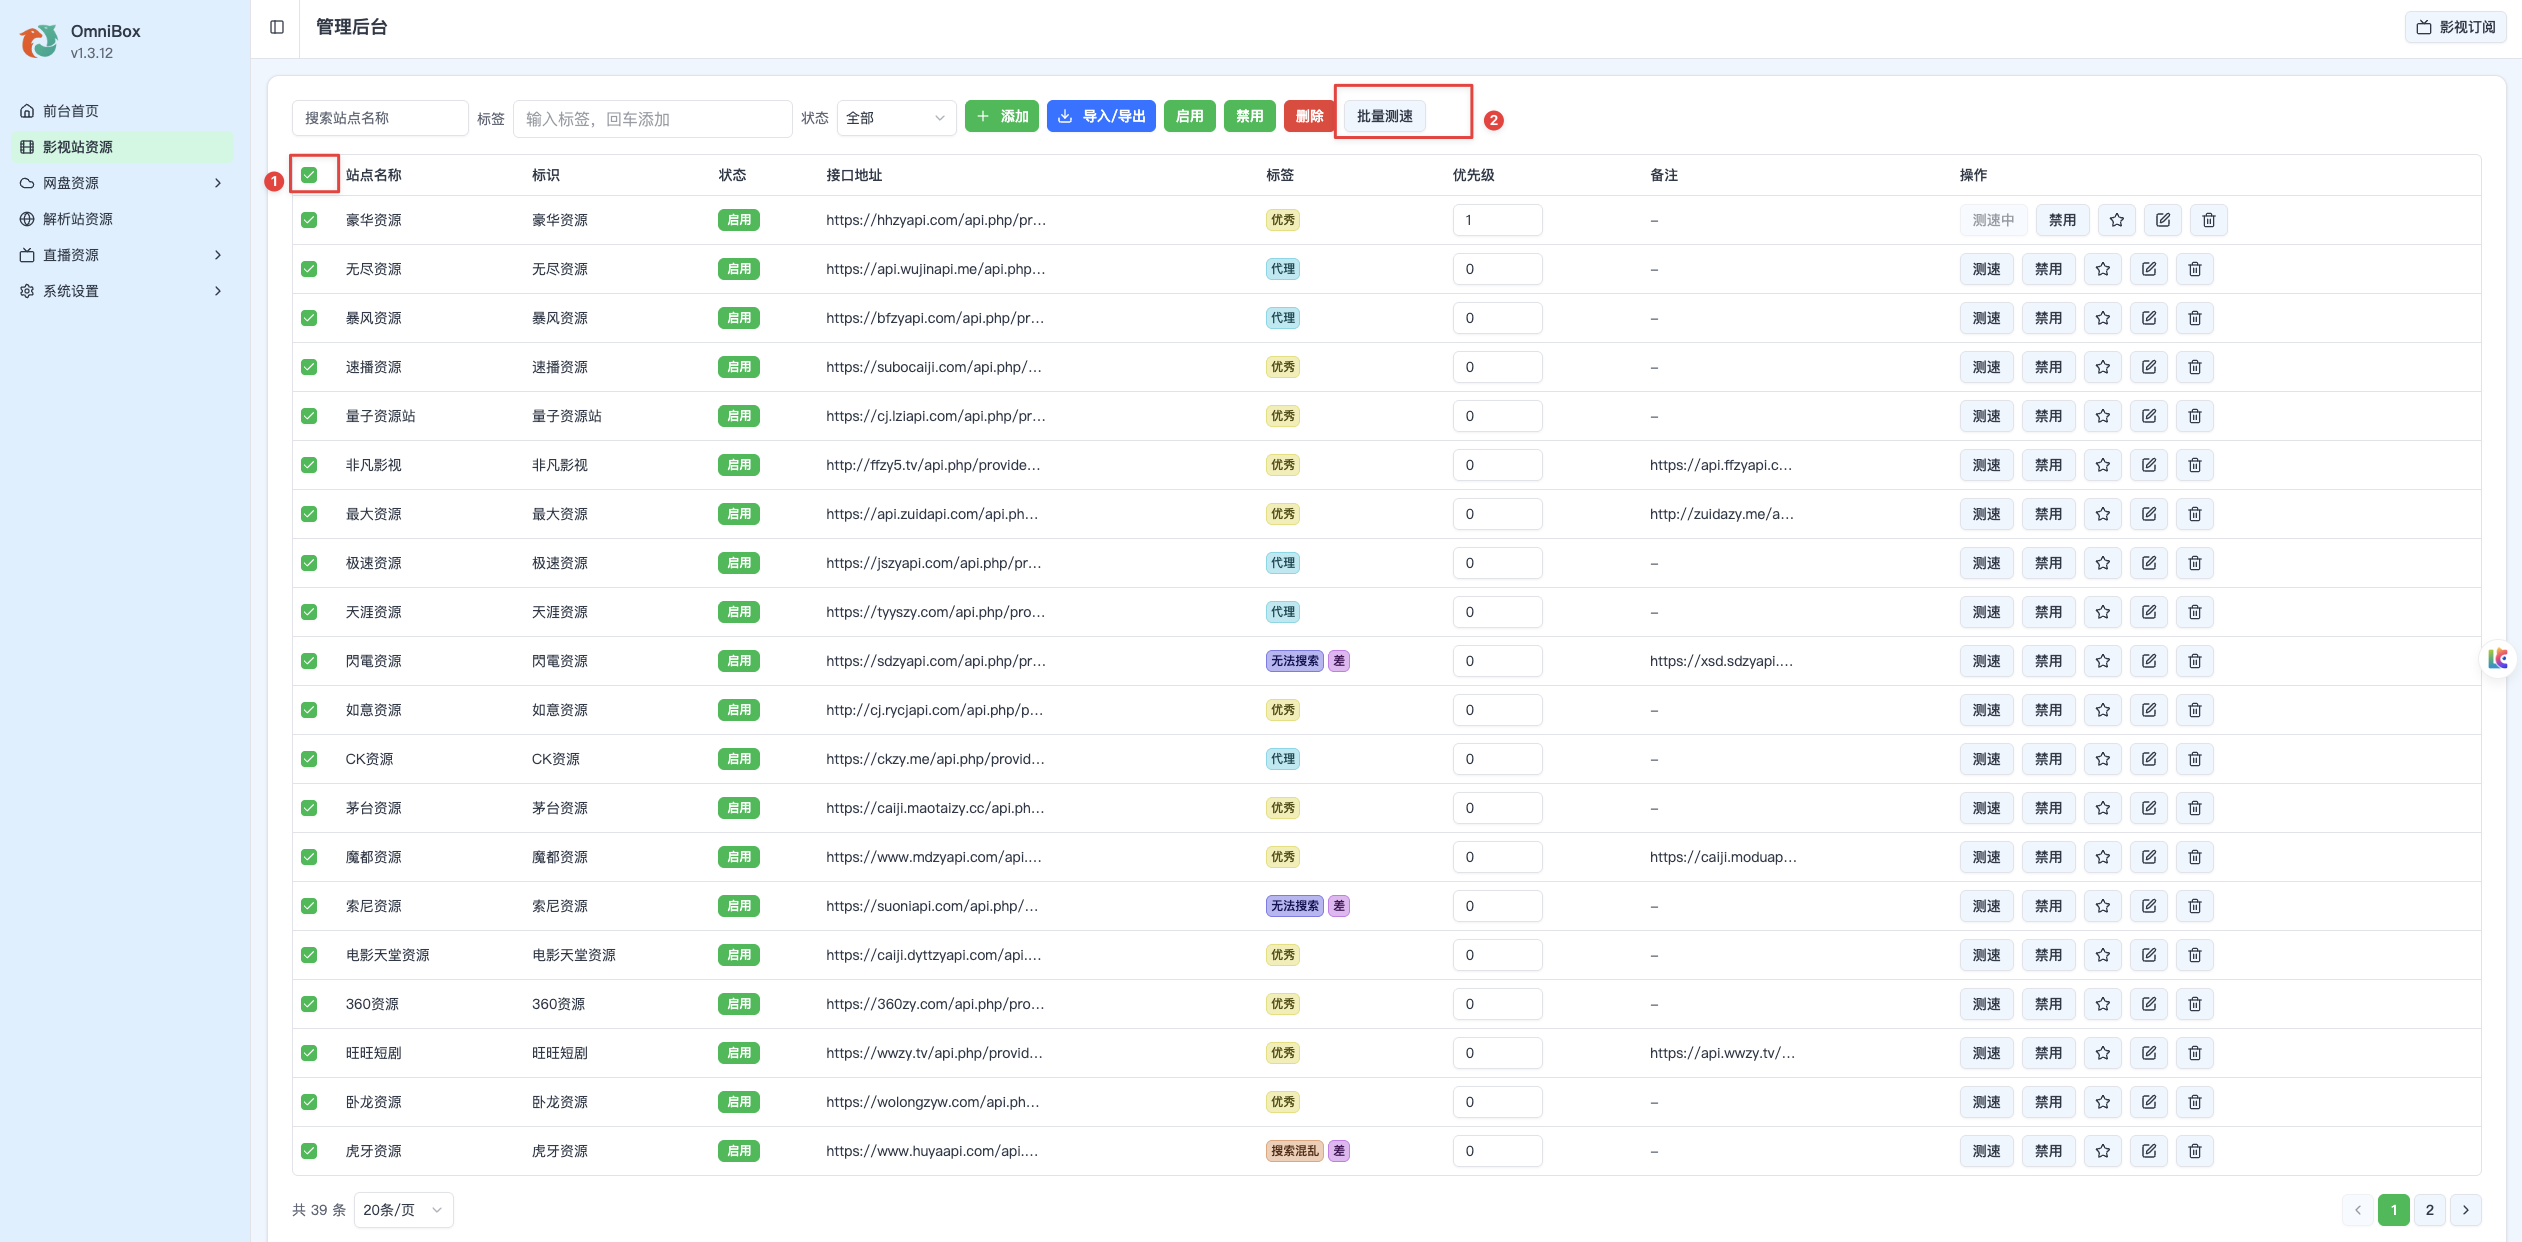
Task: Expand the 直播资源 sidebar menu
Action: click(125, 255)
